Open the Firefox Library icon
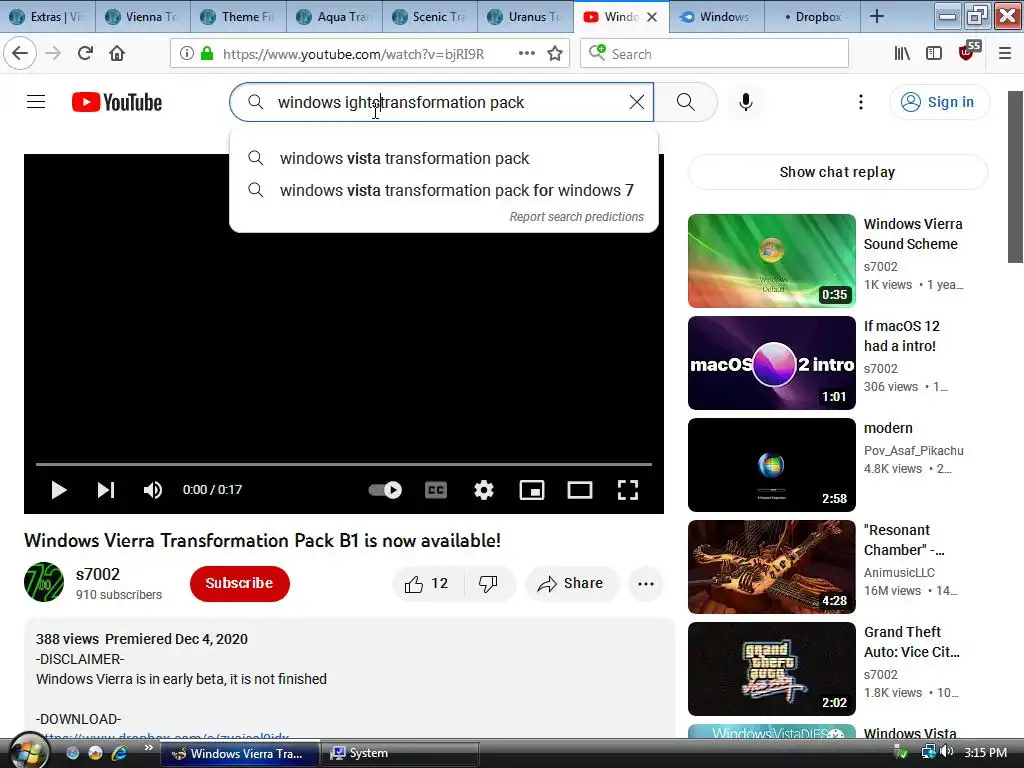 click(902, 54)
